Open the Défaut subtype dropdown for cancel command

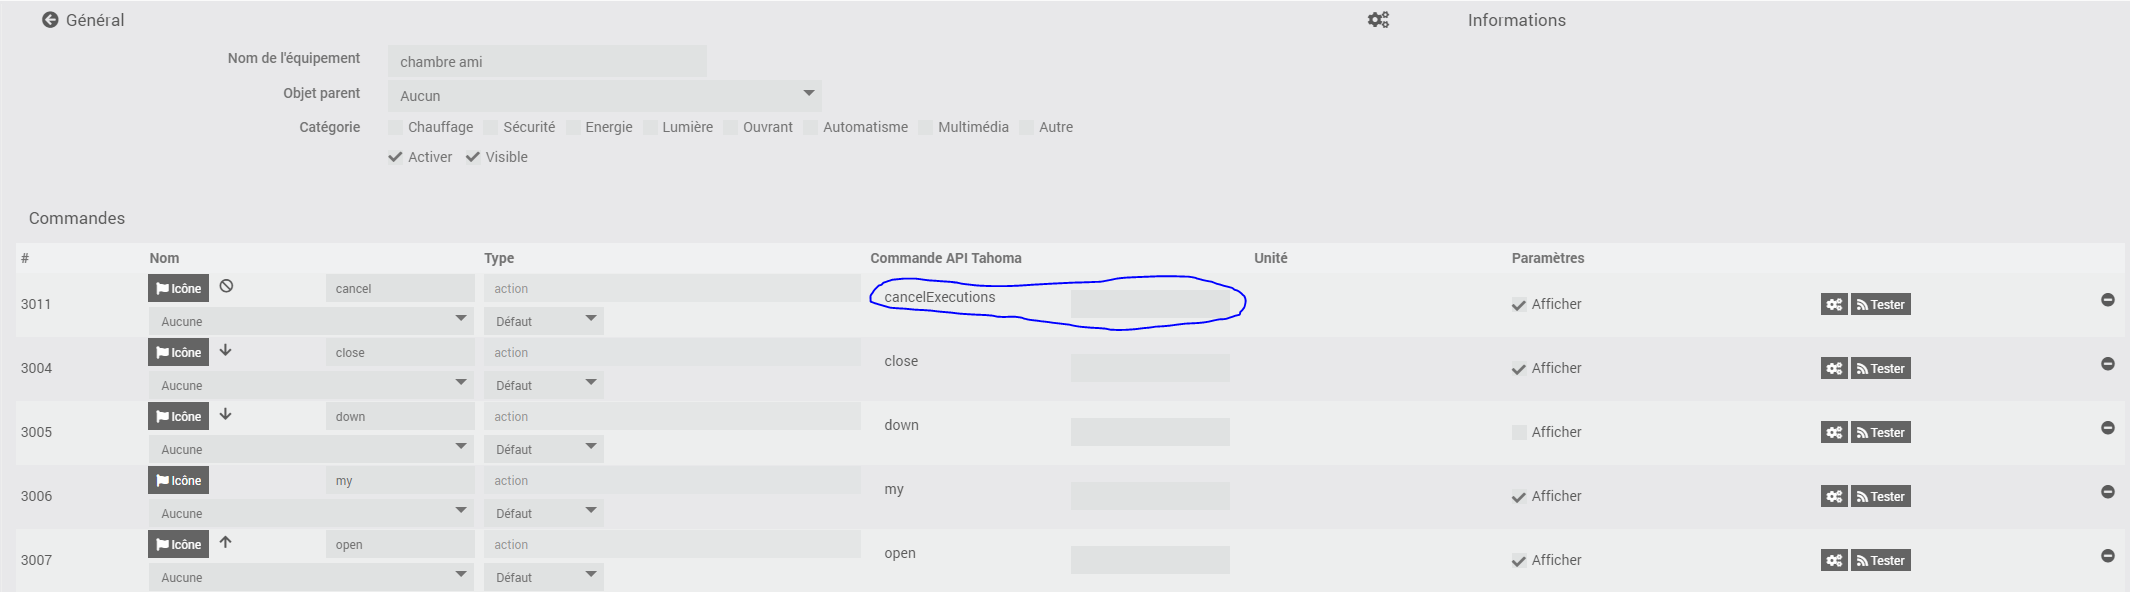tap(543, 321)
